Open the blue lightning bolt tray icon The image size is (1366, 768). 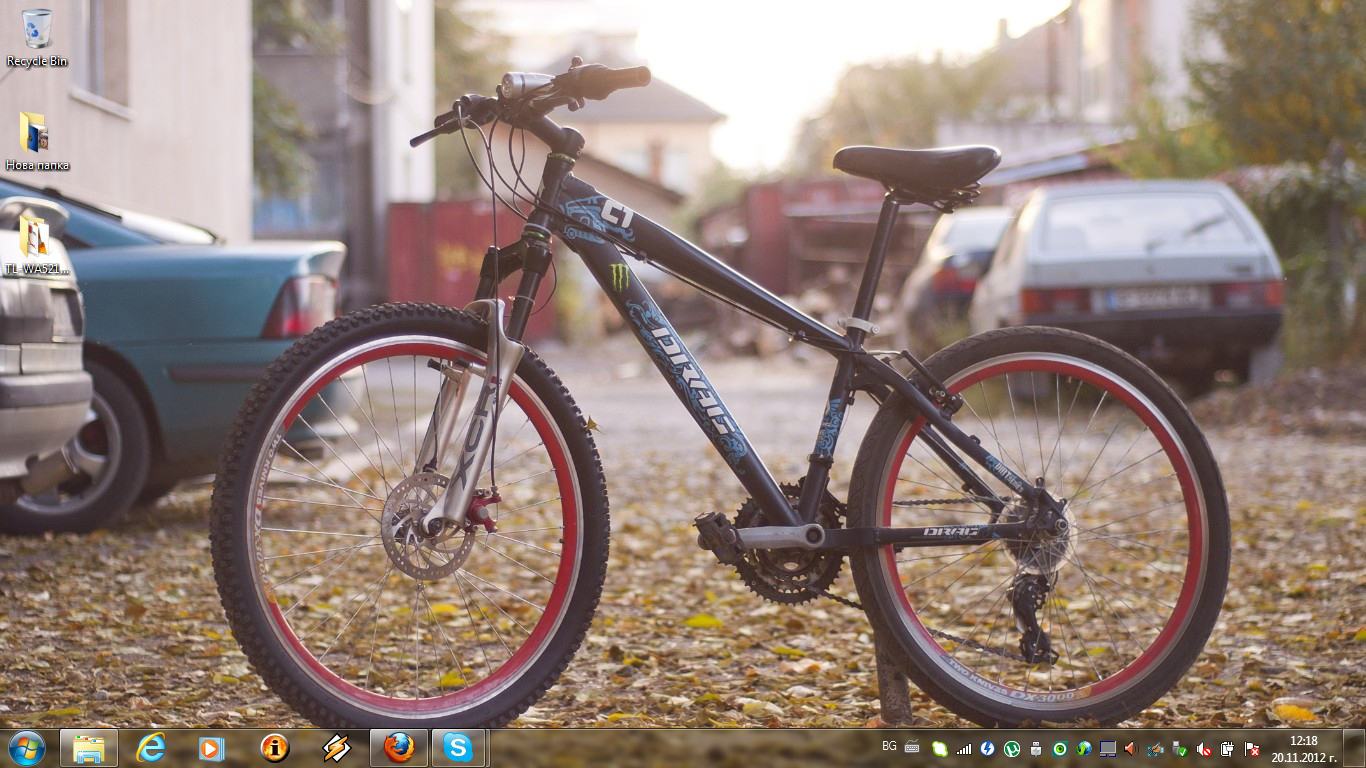[988, 748]
